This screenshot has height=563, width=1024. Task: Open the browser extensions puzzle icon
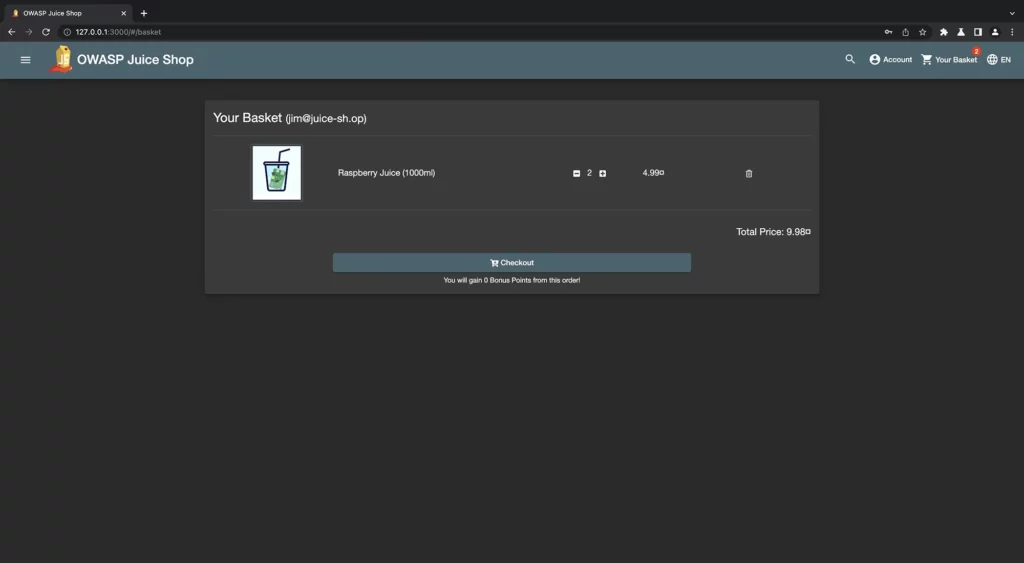pos(944,31)
